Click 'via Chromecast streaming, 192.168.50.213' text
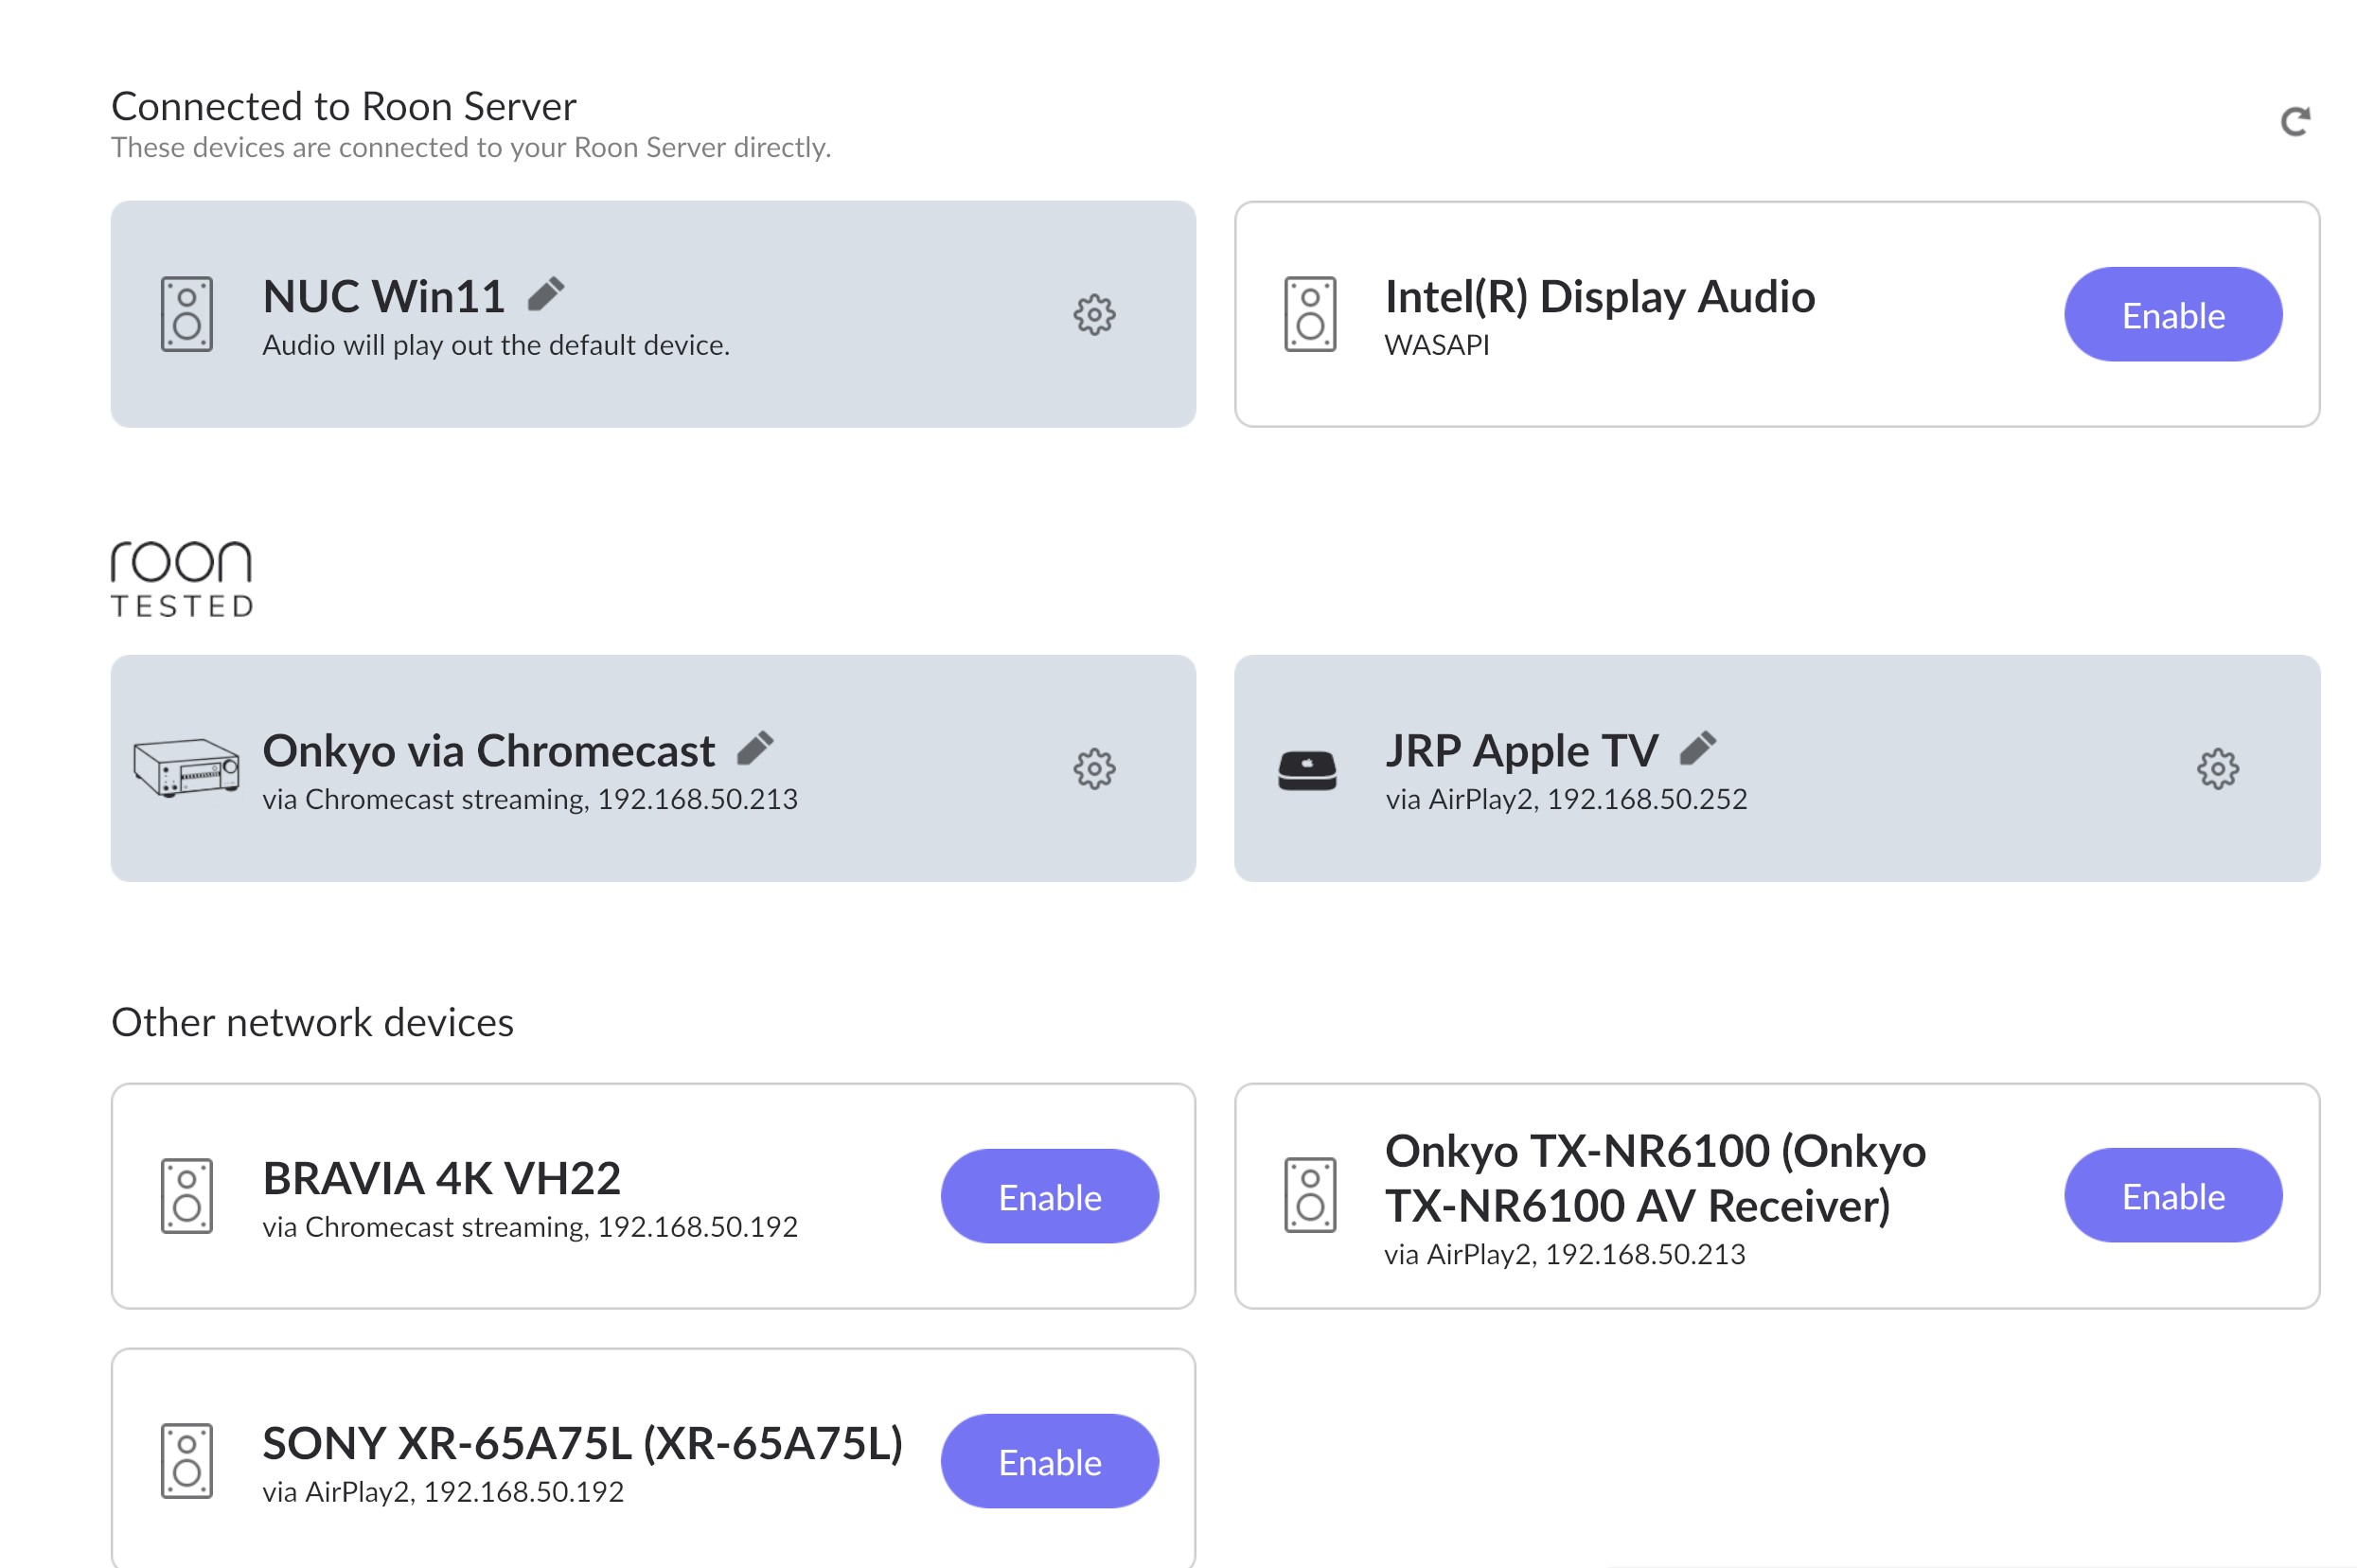This screenshot has width=2357, height=1568. (530, 799)
